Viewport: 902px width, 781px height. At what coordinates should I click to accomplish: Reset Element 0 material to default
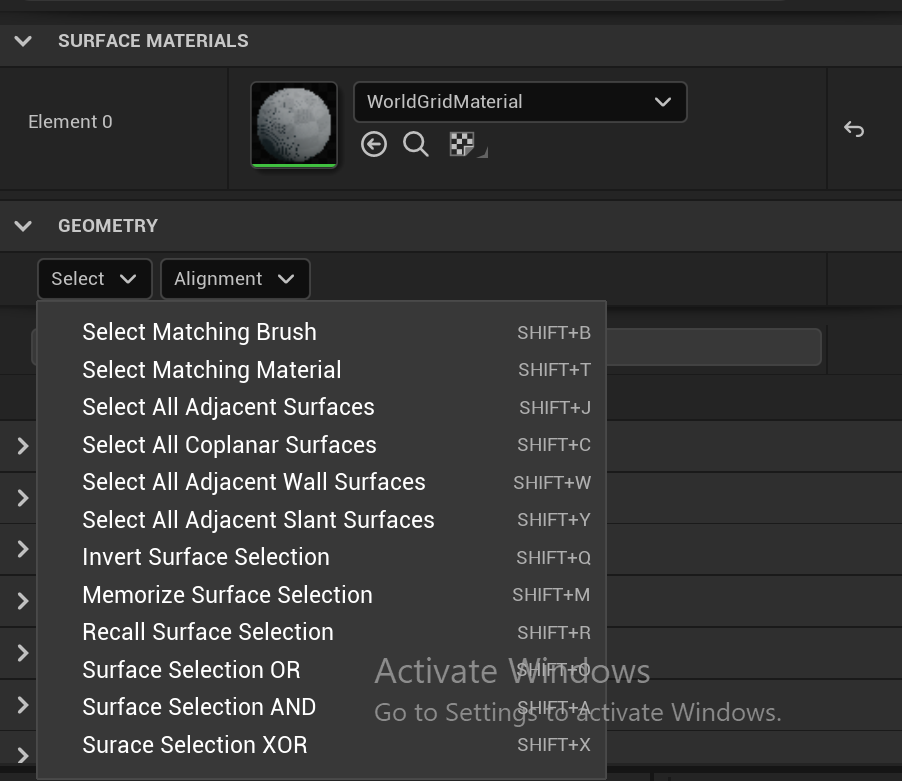pos(853,129)
